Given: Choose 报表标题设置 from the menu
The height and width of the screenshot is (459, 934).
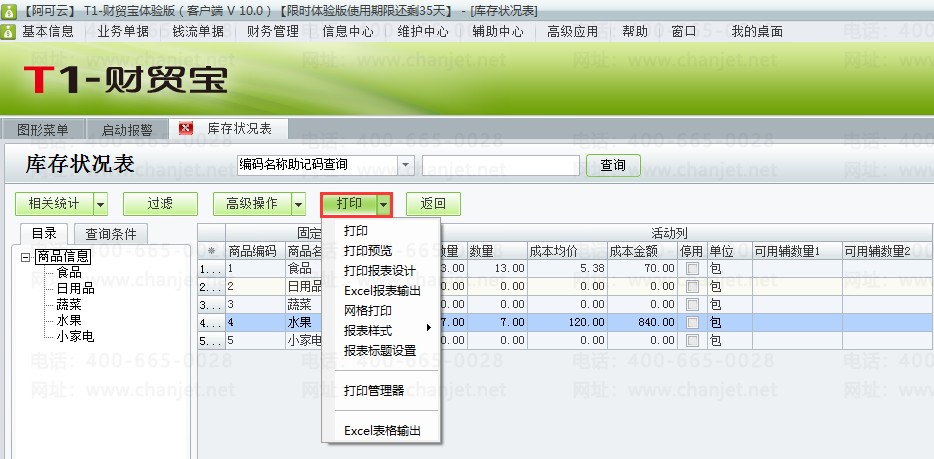Looking at the screenshot, I should (380, 350).
